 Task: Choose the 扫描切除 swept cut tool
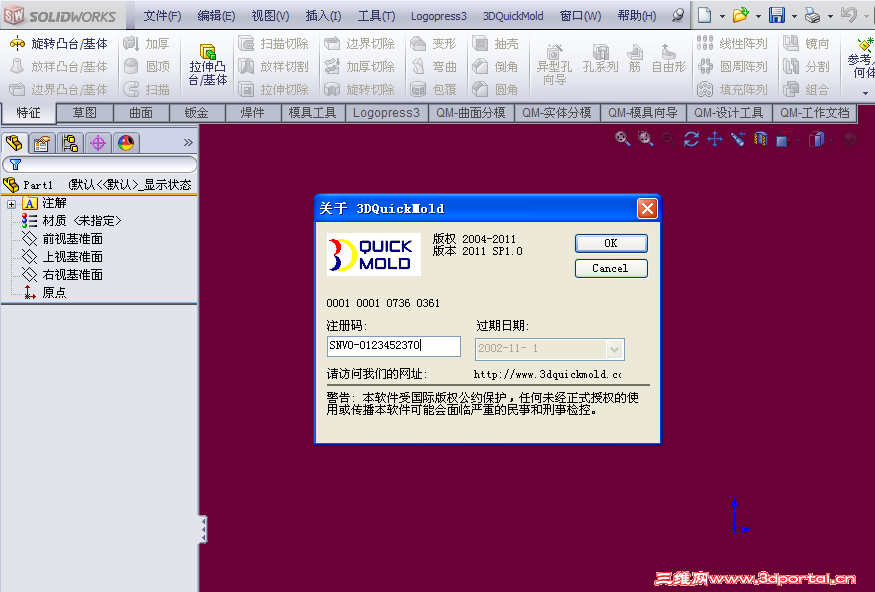[x=273, y=44]
